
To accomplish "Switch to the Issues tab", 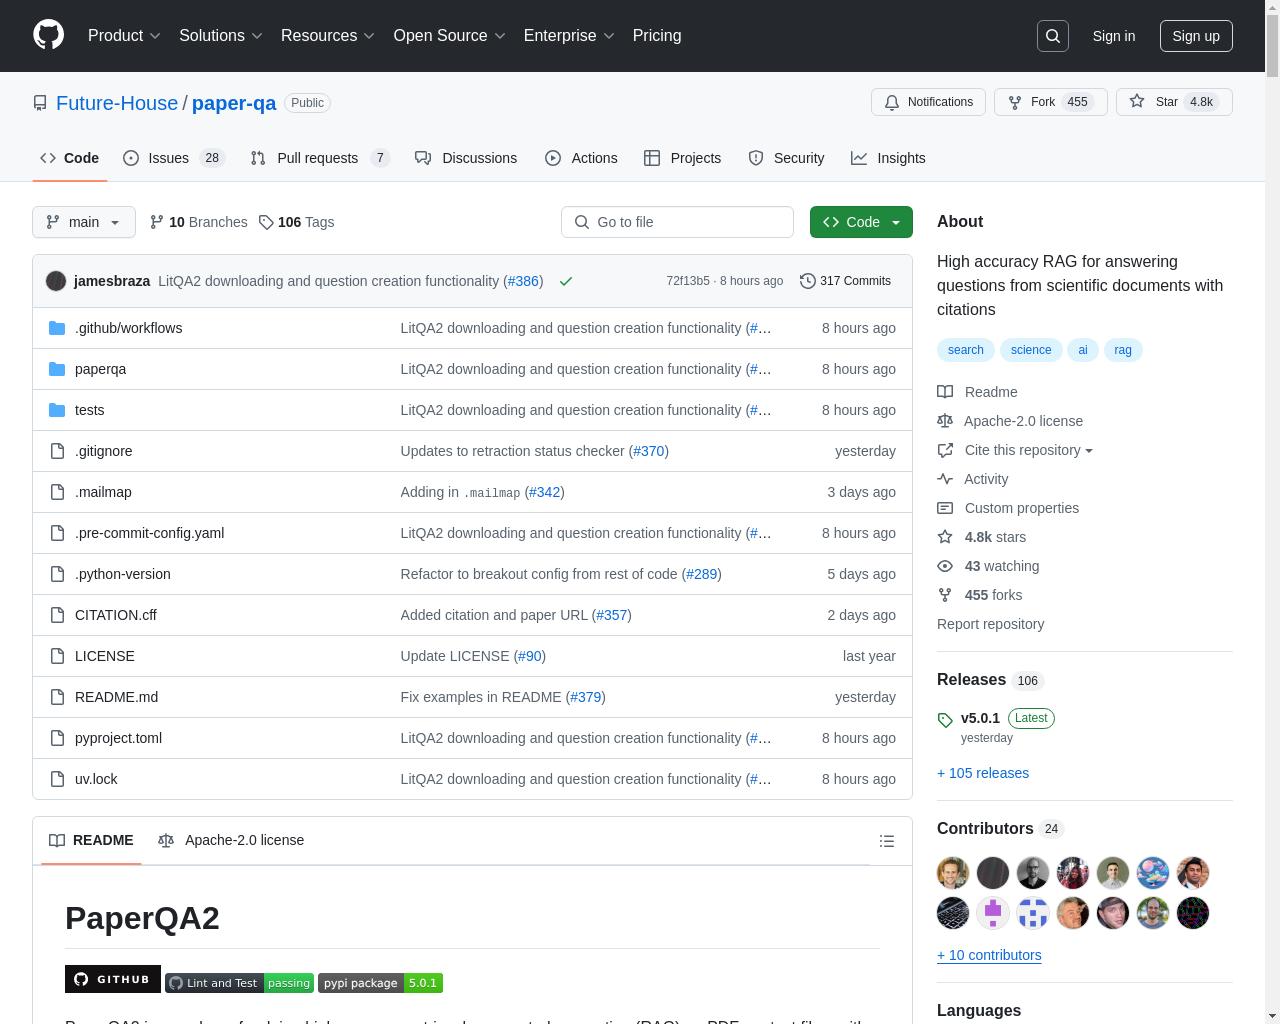I will click(174, 158).
